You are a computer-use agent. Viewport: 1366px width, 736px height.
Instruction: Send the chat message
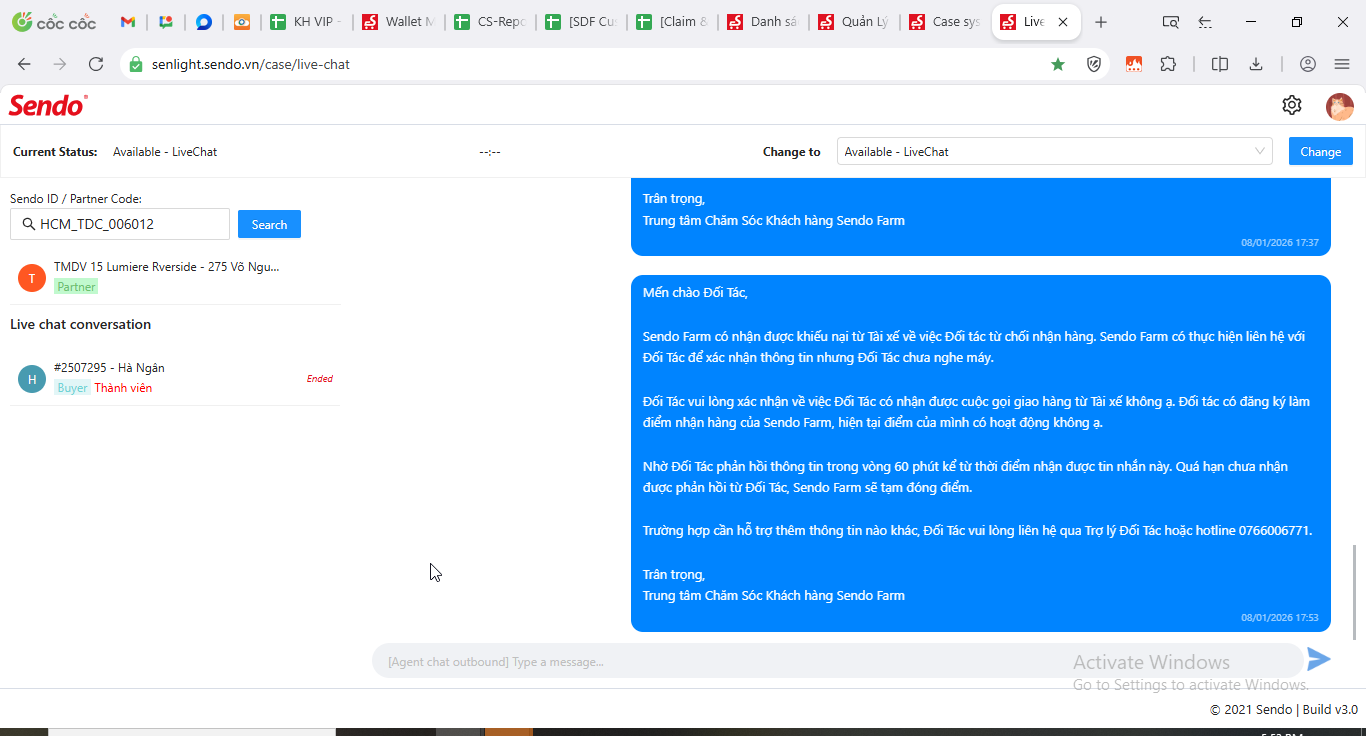(1319, 659)
